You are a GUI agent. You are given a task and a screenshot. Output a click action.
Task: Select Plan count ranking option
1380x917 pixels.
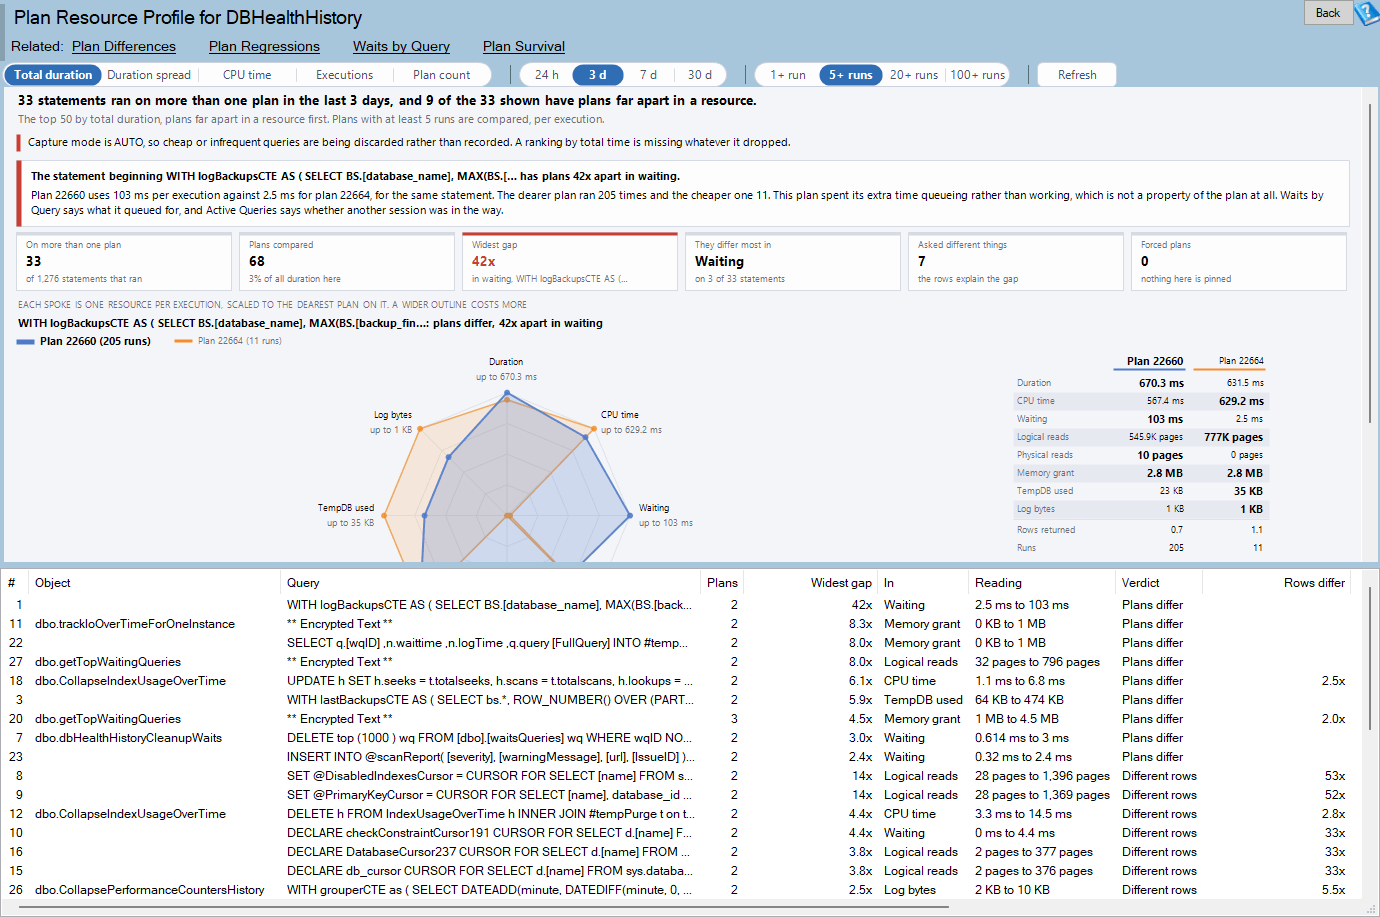(441, 75)
